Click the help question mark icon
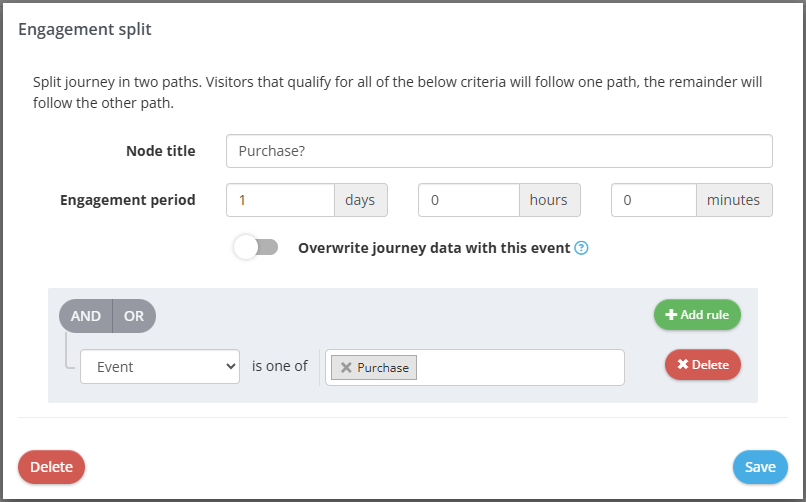 (x=582, y=248)
